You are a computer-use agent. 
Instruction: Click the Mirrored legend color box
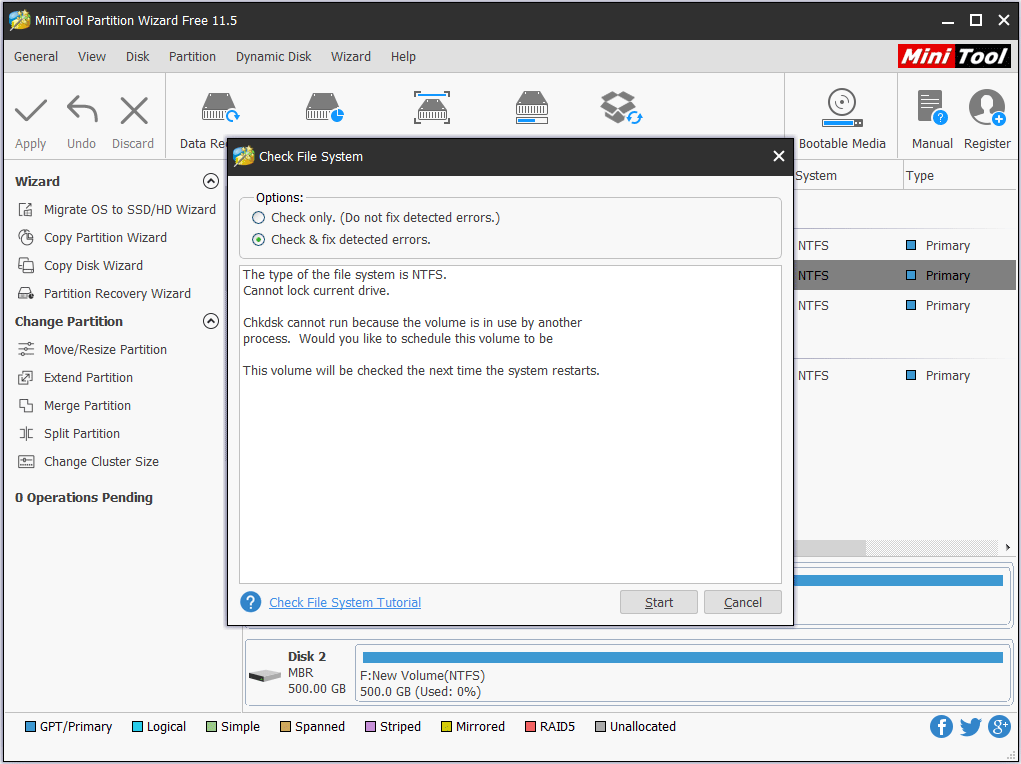coord(446,726)
